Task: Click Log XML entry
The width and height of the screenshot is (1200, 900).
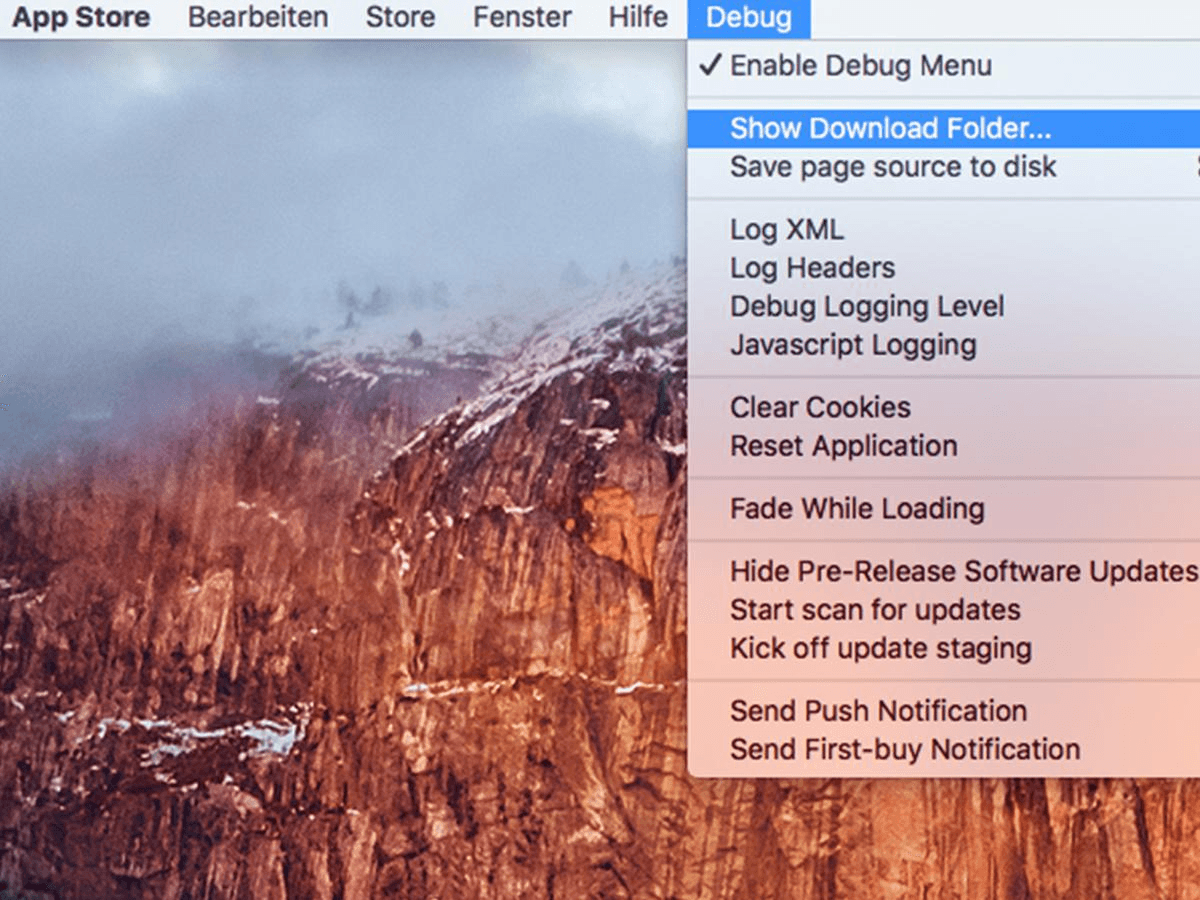Action: click(787, 229)
